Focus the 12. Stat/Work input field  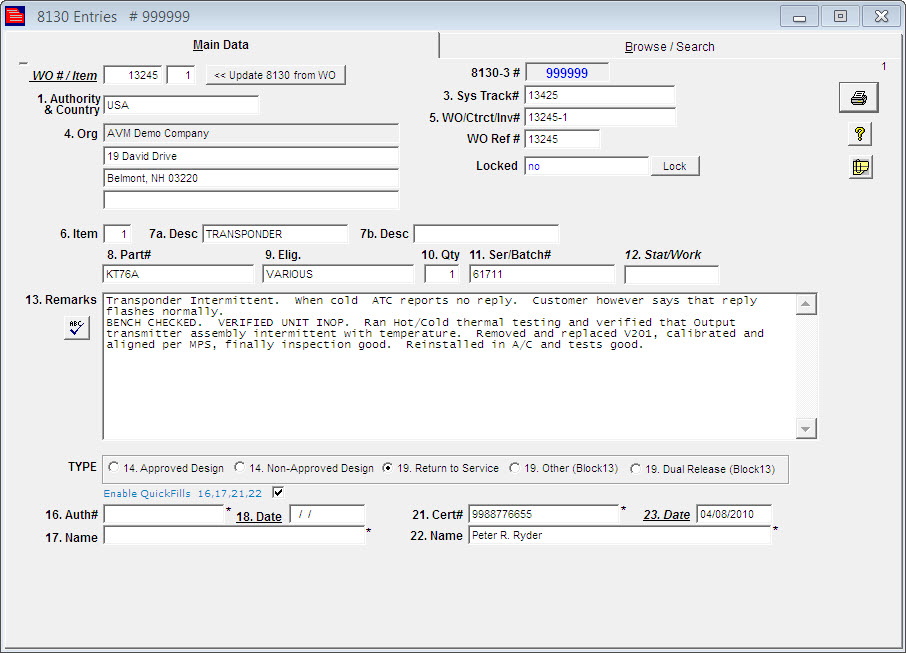(x=671, y=274)
